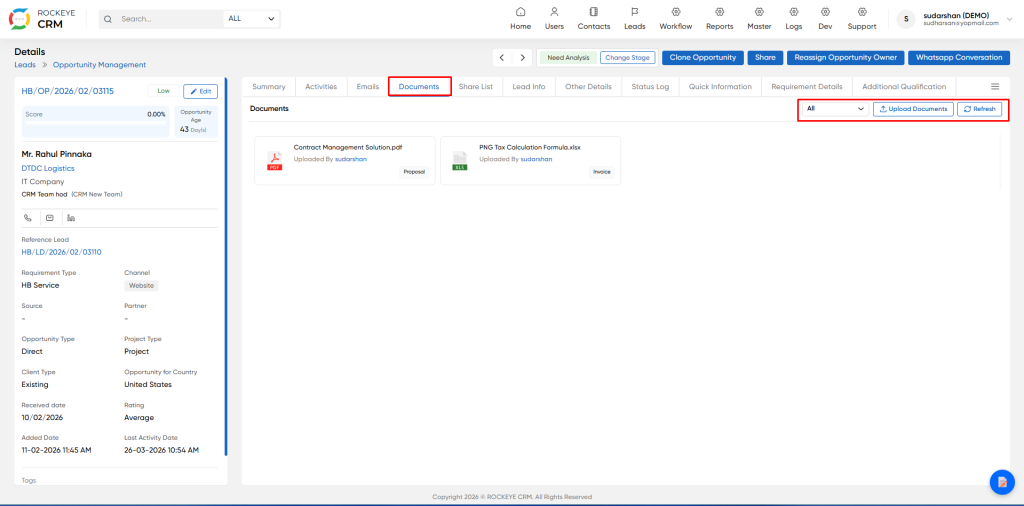
Task: Open the XLS icon of PNG Tax Calculation
Action: (460, 161)
